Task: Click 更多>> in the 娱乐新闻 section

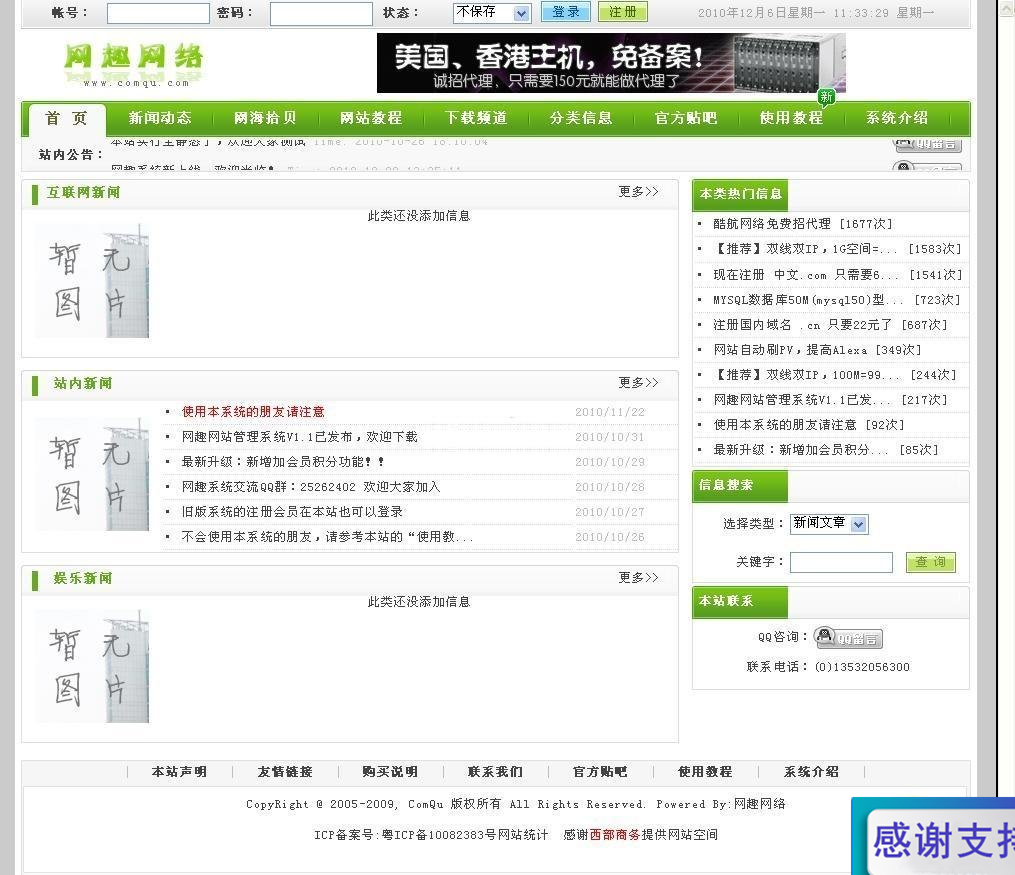Action: point(638,577)
